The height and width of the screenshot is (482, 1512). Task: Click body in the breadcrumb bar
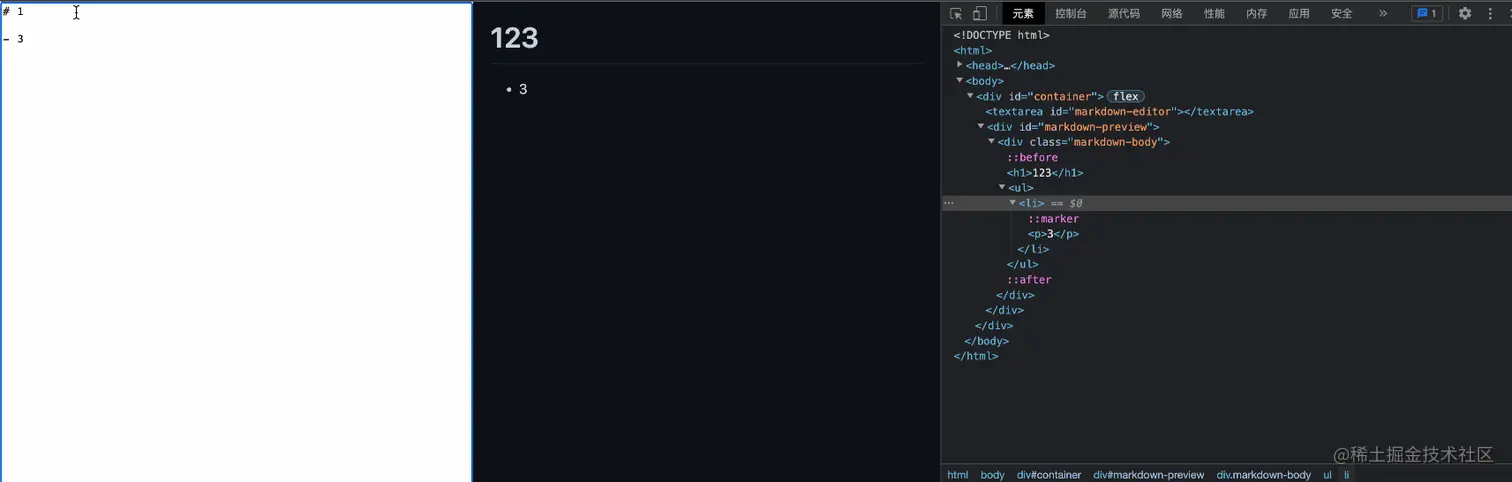point(992,475)
